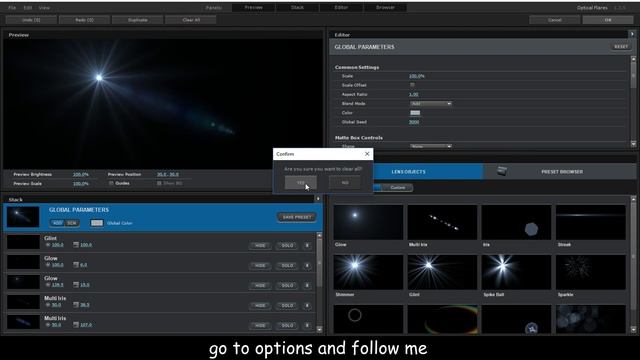This screenshot has height=360, width=640.
Task: Click the Preview Position value
Action: 168,174
